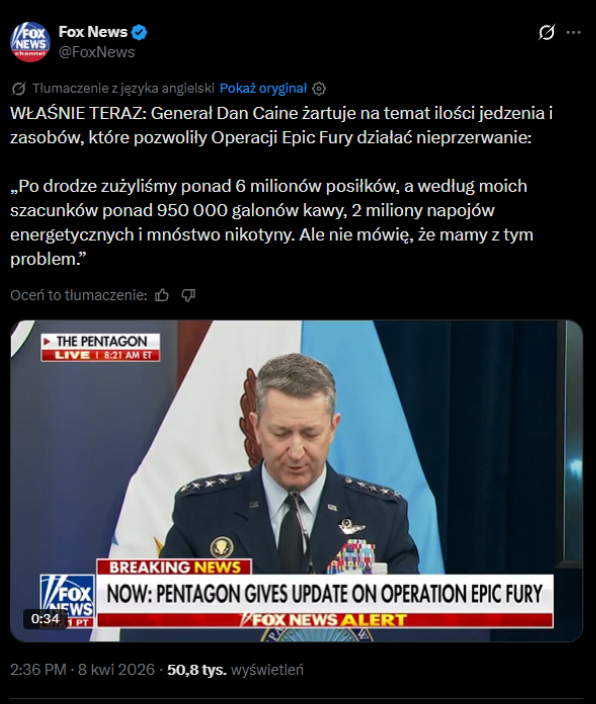Open translation settings gear icon
The width and height of the screenshot is (596, 704).
pyautogui.click(x=319, y=89)
